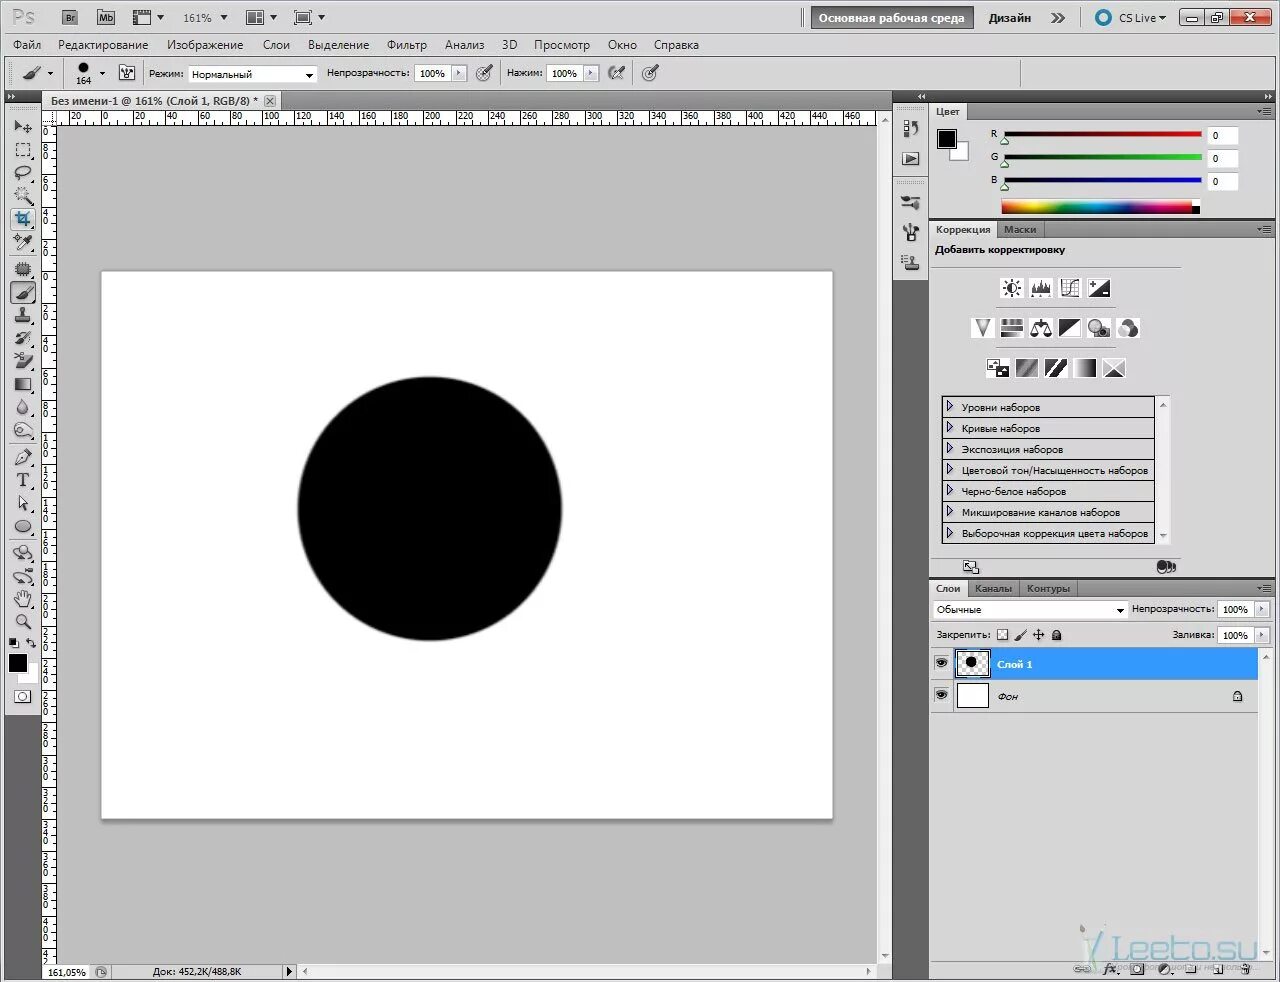
Task: Toggle the brush panel button
Action: [x=127, y=73]
